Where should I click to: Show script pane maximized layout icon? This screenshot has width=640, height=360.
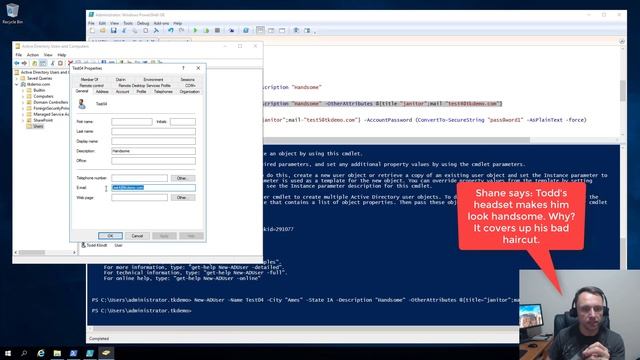tap(282, 31)
